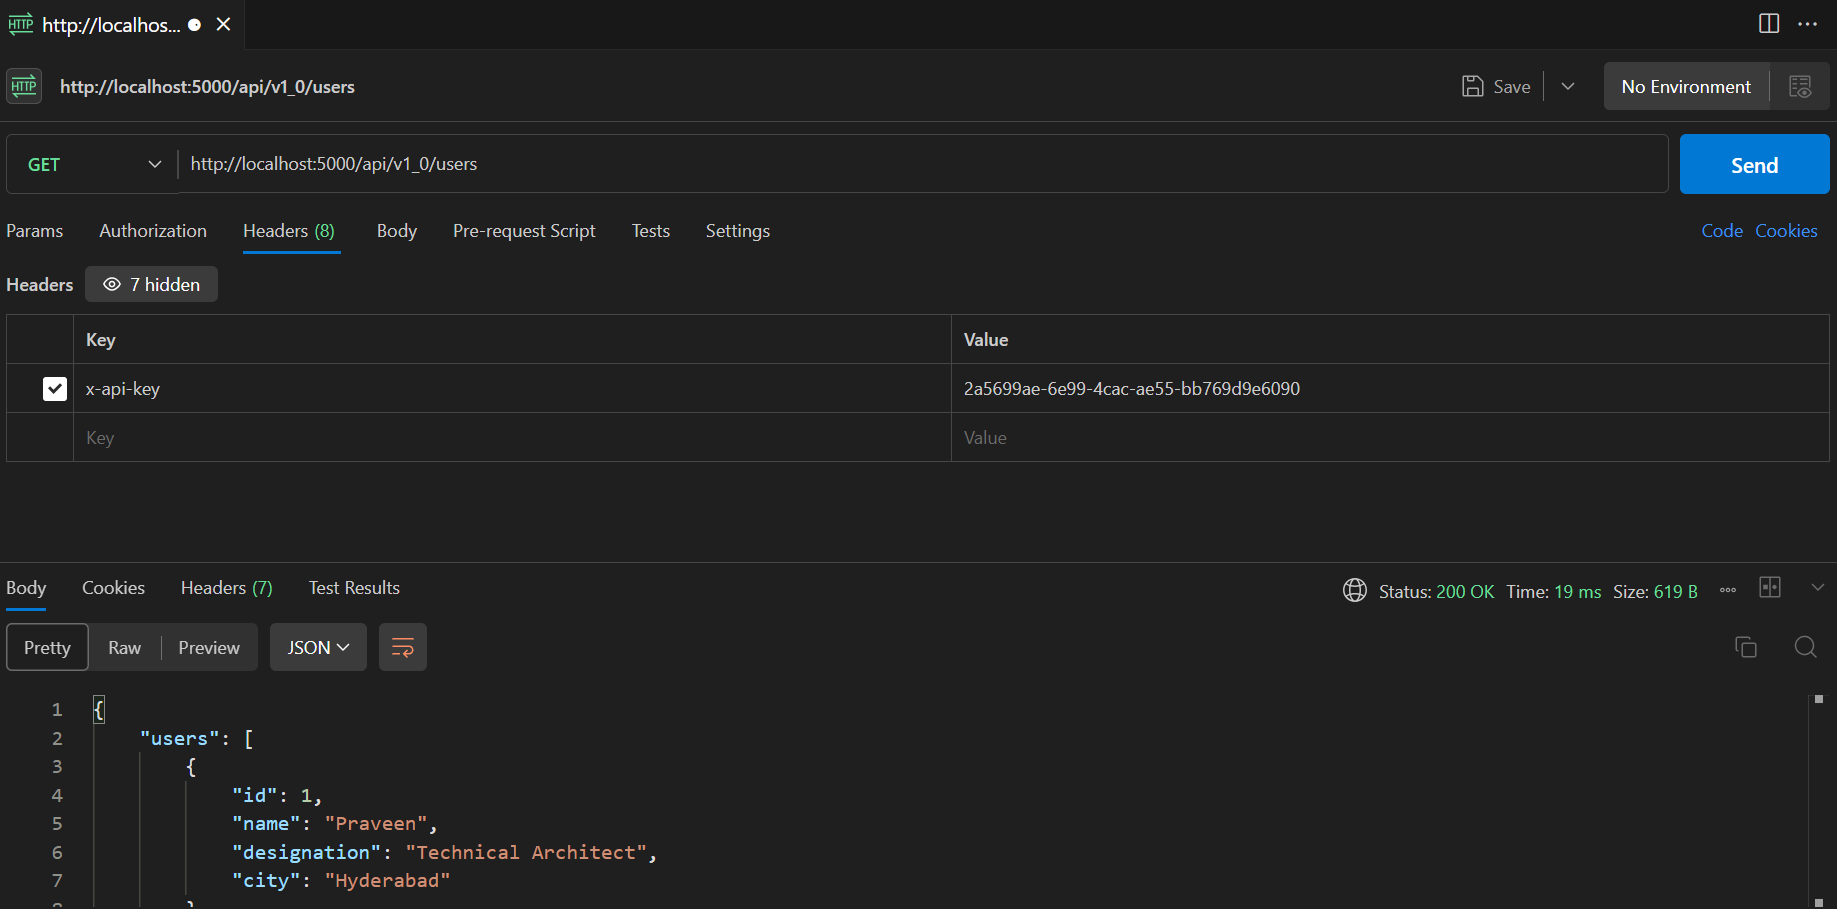Click the network globe icon near Status
Image resolution: width=1837 pixels, height=909 pixels.
tap(1354, 591)
